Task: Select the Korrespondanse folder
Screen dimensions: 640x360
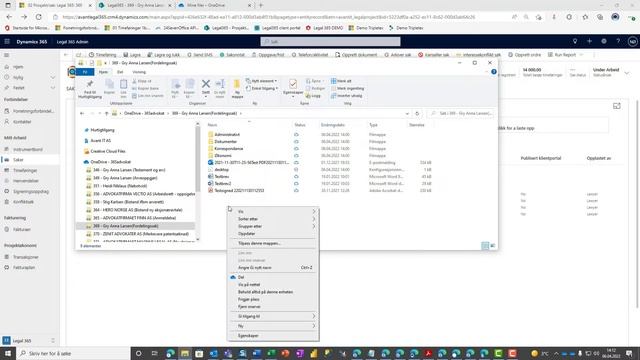Action: (229, 149)
